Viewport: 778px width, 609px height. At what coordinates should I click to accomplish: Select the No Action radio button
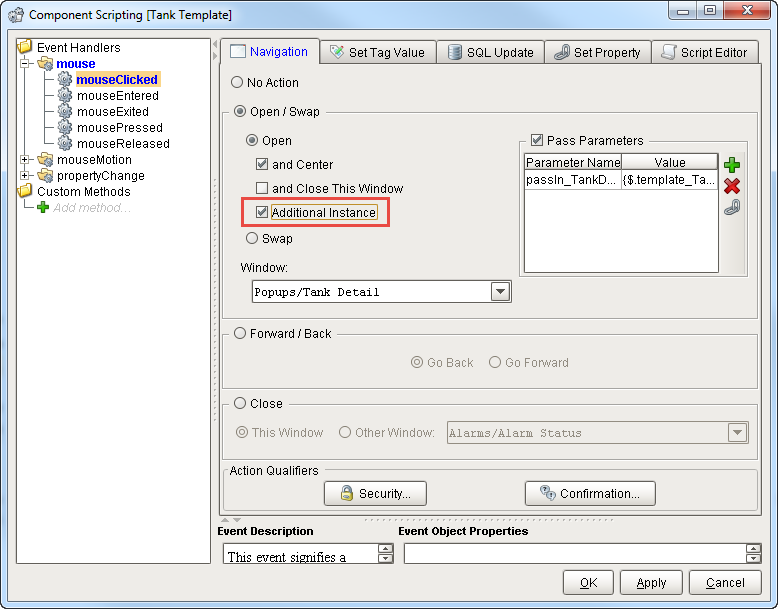point(237,82)
